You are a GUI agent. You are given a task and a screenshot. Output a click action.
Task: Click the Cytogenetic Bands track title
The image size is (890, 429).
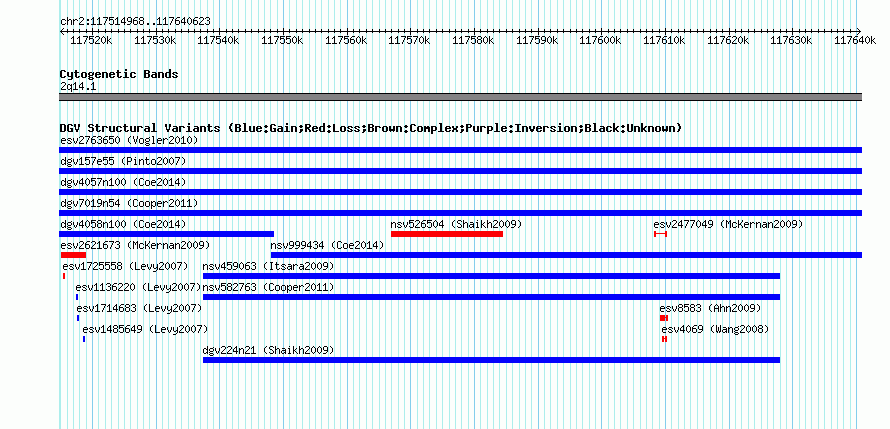119,74
